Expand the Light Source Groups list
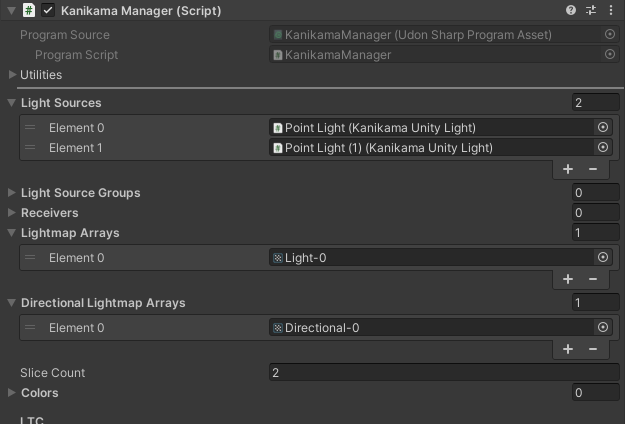Screen dimensions: 625x424 click(12, 193)
